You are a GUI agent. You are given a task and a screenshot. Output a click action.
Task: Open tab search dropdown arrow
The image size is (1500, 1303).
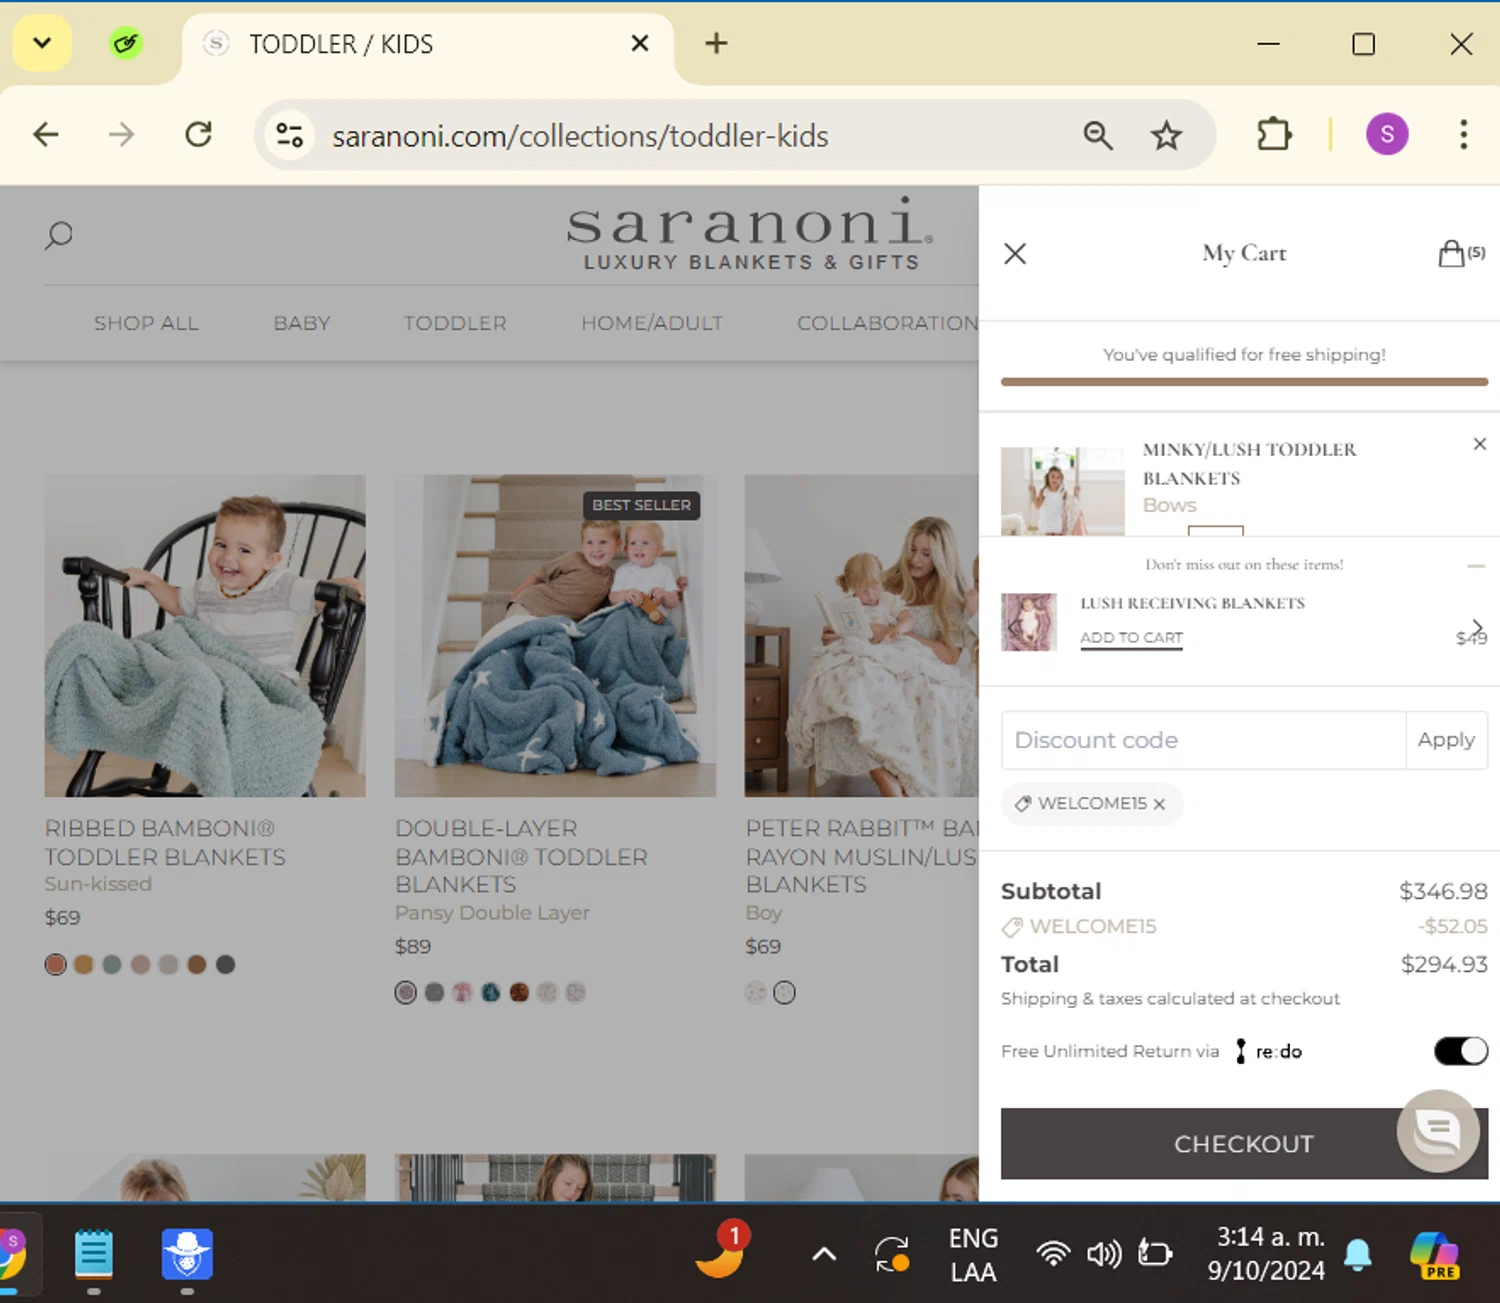[42, 43]
